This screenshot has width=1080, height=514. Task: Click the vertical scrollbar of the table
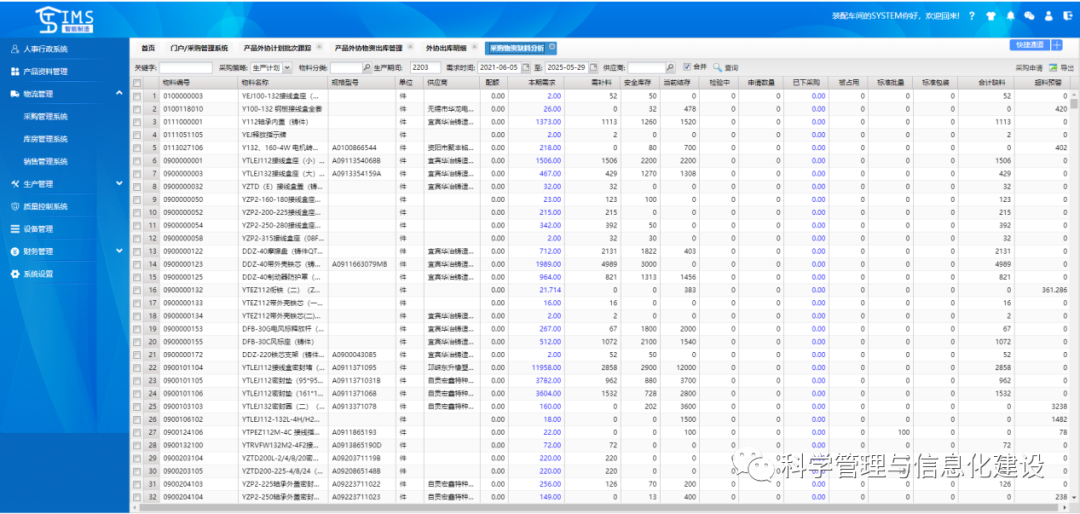tap(1074, 296)
